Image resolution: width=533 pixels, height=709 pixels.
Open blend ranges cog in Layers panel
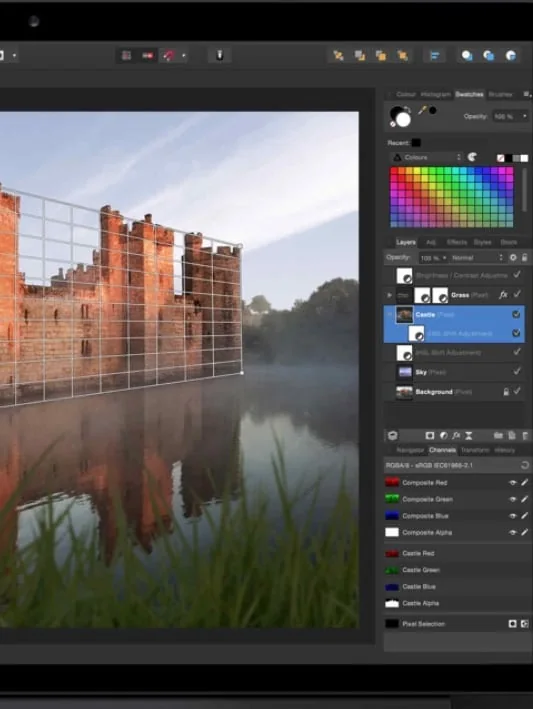click(x=513, y=257)
